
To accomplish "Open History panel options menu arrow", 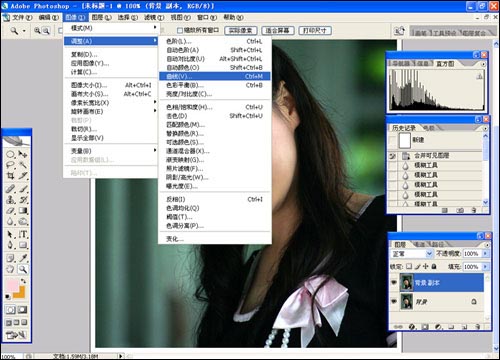I will (485, 128).
